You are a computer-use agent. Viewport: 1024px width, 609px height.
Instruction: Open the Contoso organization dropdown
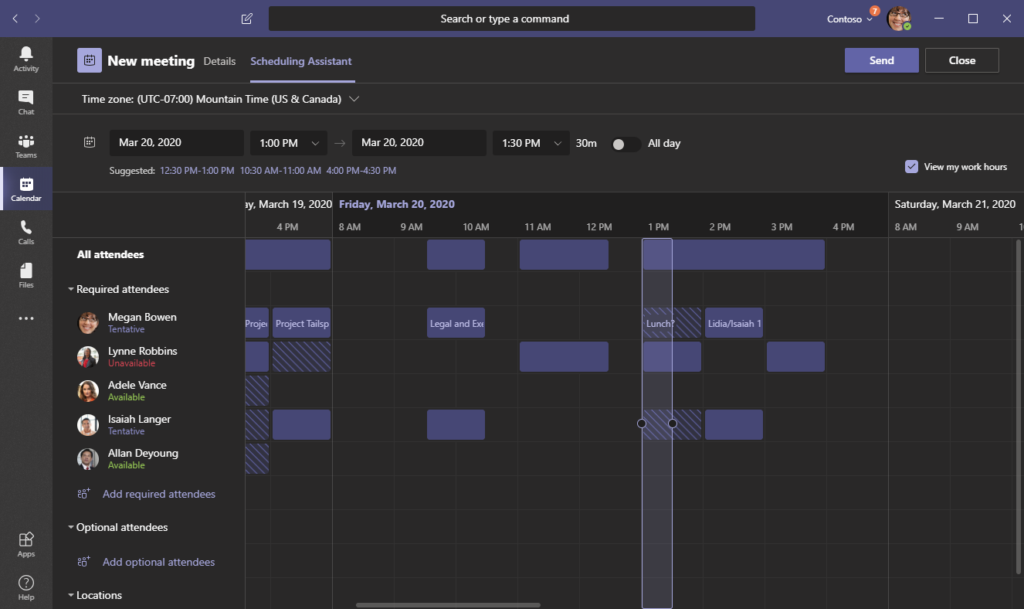tap(849, 19)
